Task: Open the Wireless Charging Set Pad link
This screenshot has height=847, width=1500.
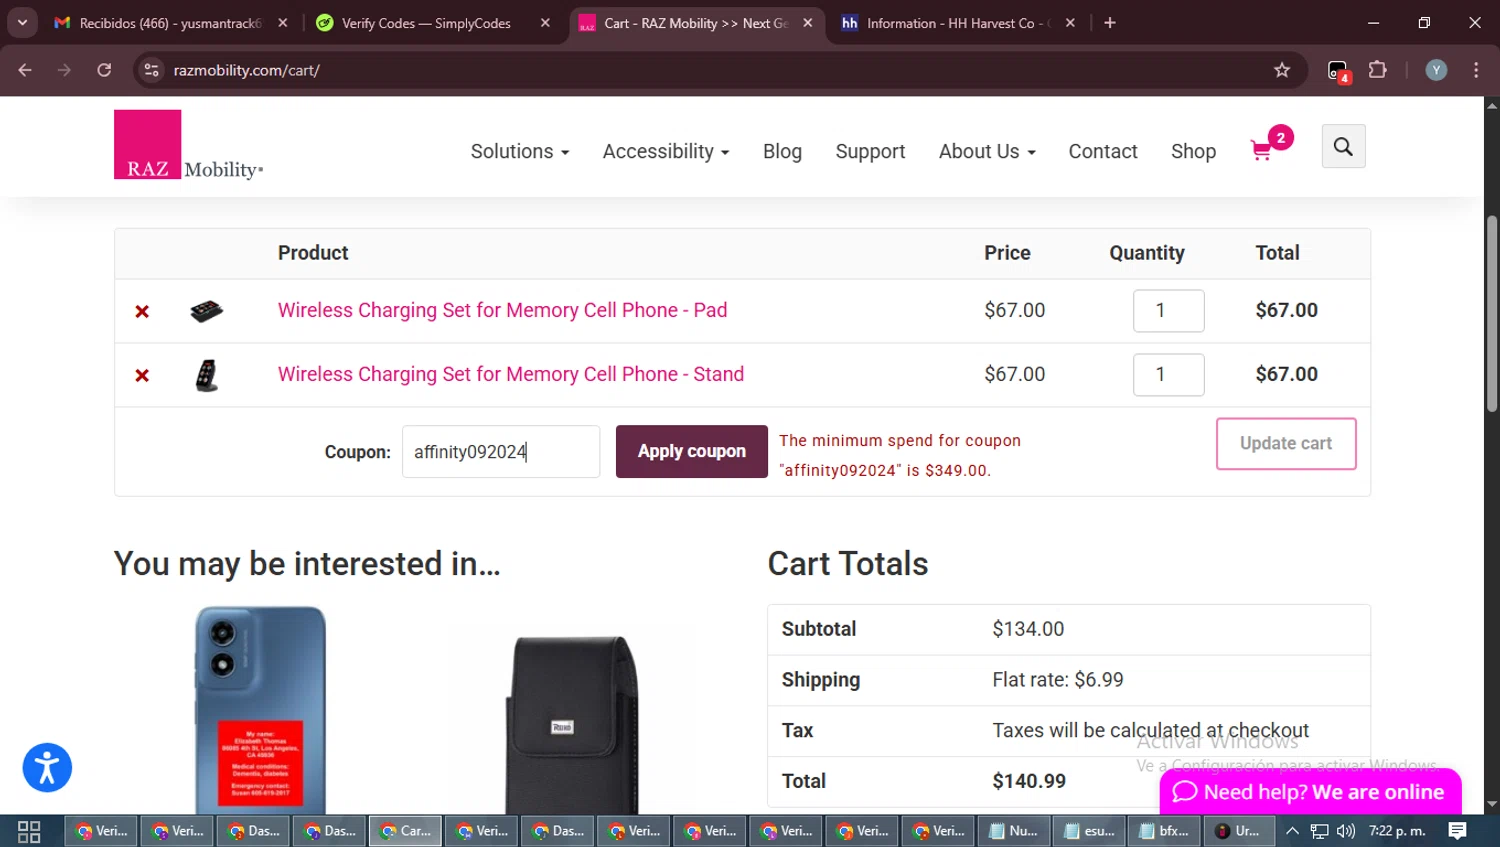Action: click(x=502, y=310)
